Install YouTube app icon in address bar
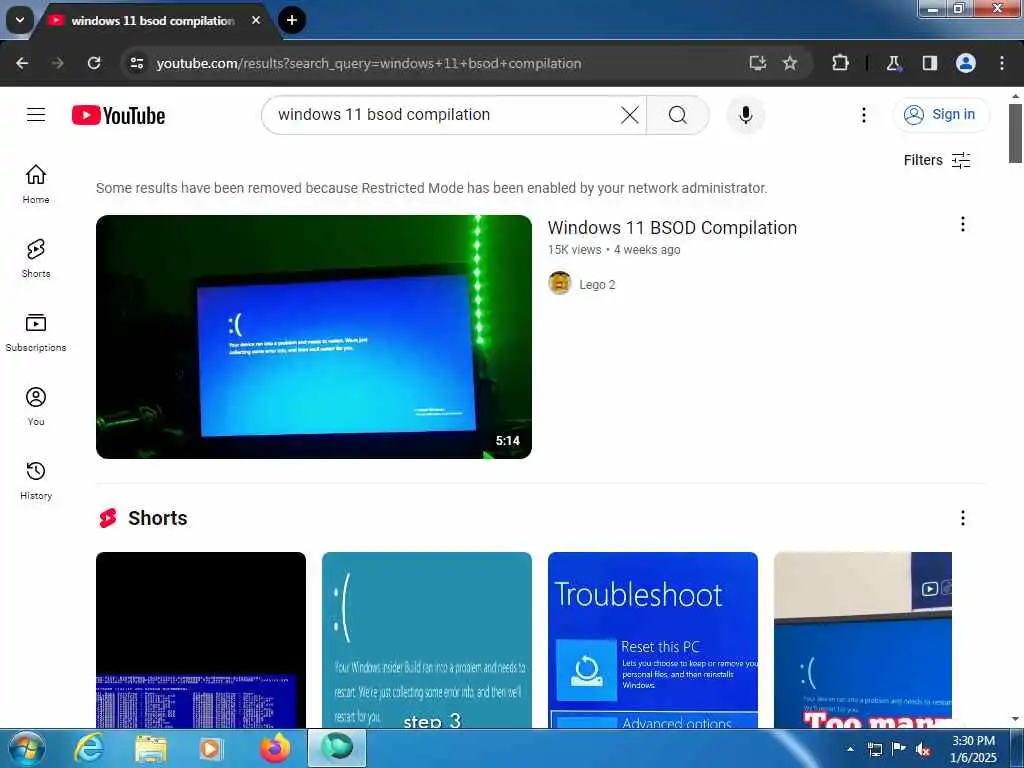 tap(758, 63)
